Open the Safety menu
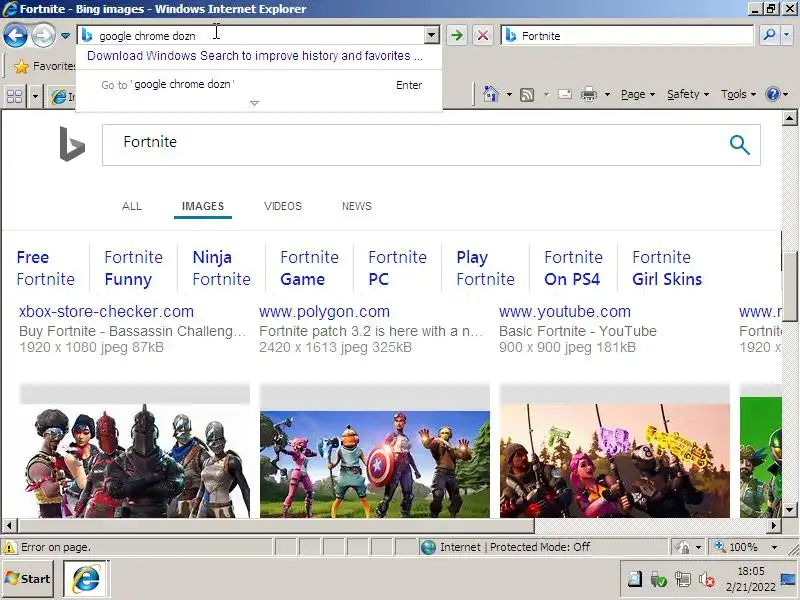800x600 pixels. click(688, 94)
